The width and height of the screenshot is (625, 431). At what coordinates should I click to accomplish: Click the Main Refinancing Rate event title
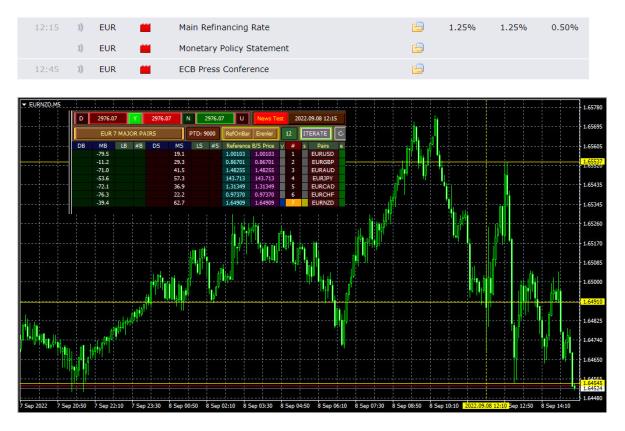224,28
